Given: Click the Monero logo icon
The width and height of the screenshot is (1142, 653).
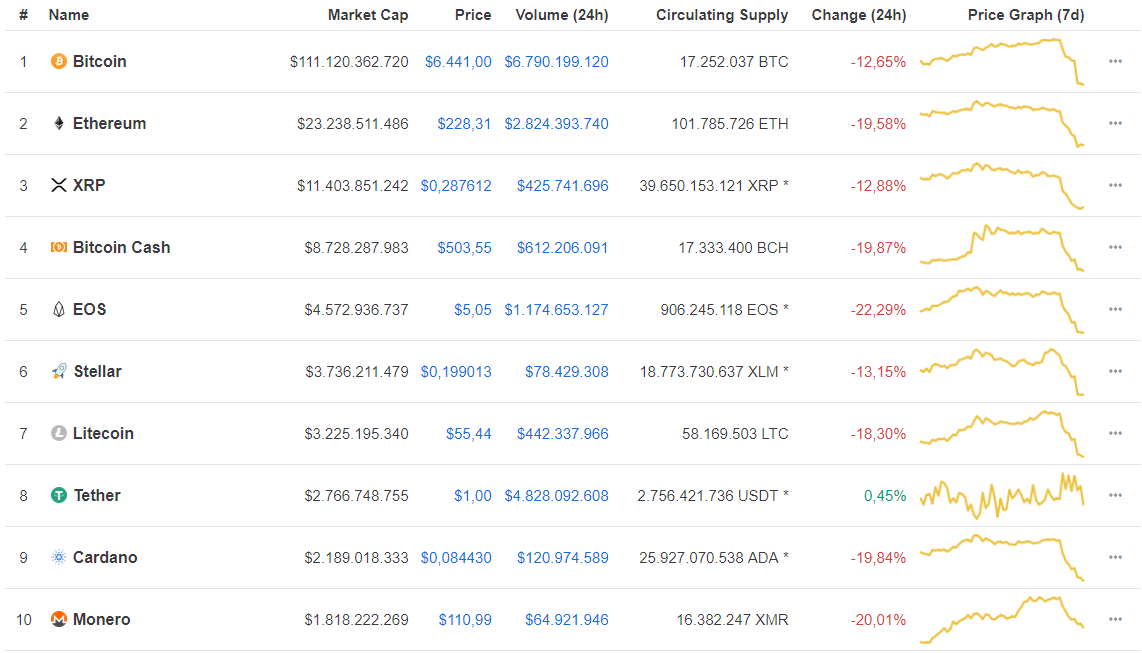Looking at the screenshot, I should (58, 619).
